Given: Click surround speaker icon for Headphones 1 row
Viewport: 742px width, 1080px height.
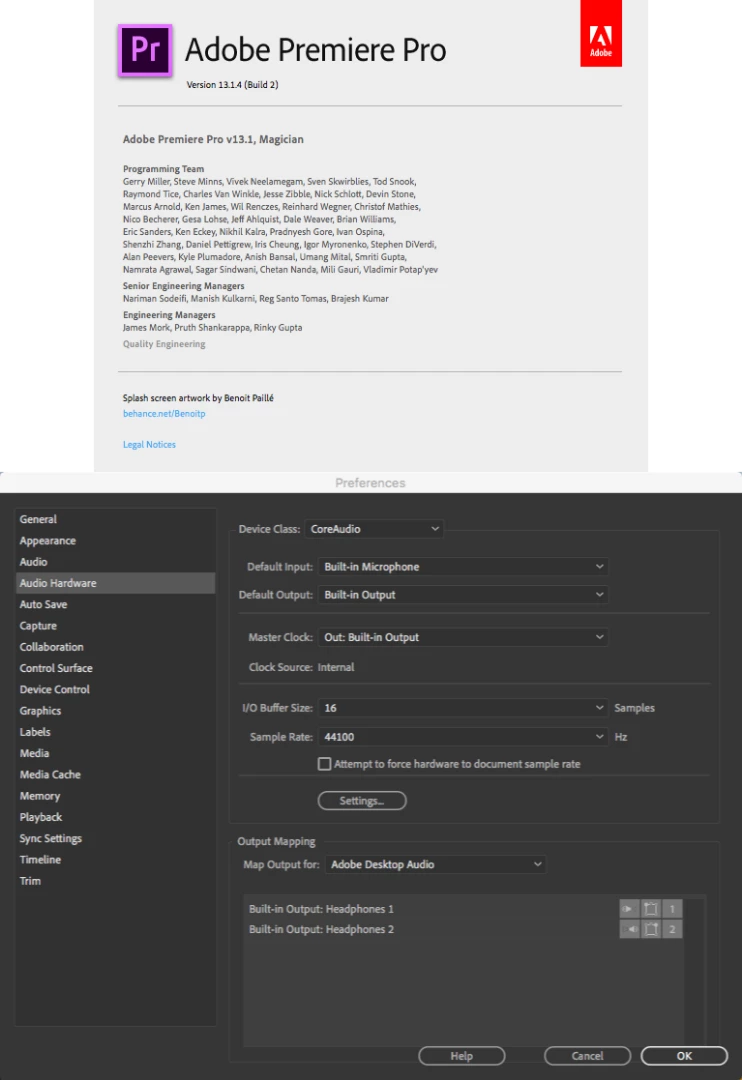Looking at the screenshot, I should (650, 908).
